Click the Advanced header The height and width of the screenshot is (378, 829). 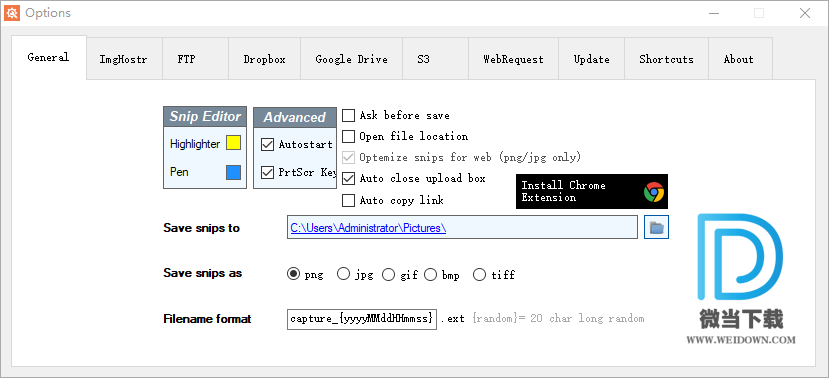tap(294, 117)
